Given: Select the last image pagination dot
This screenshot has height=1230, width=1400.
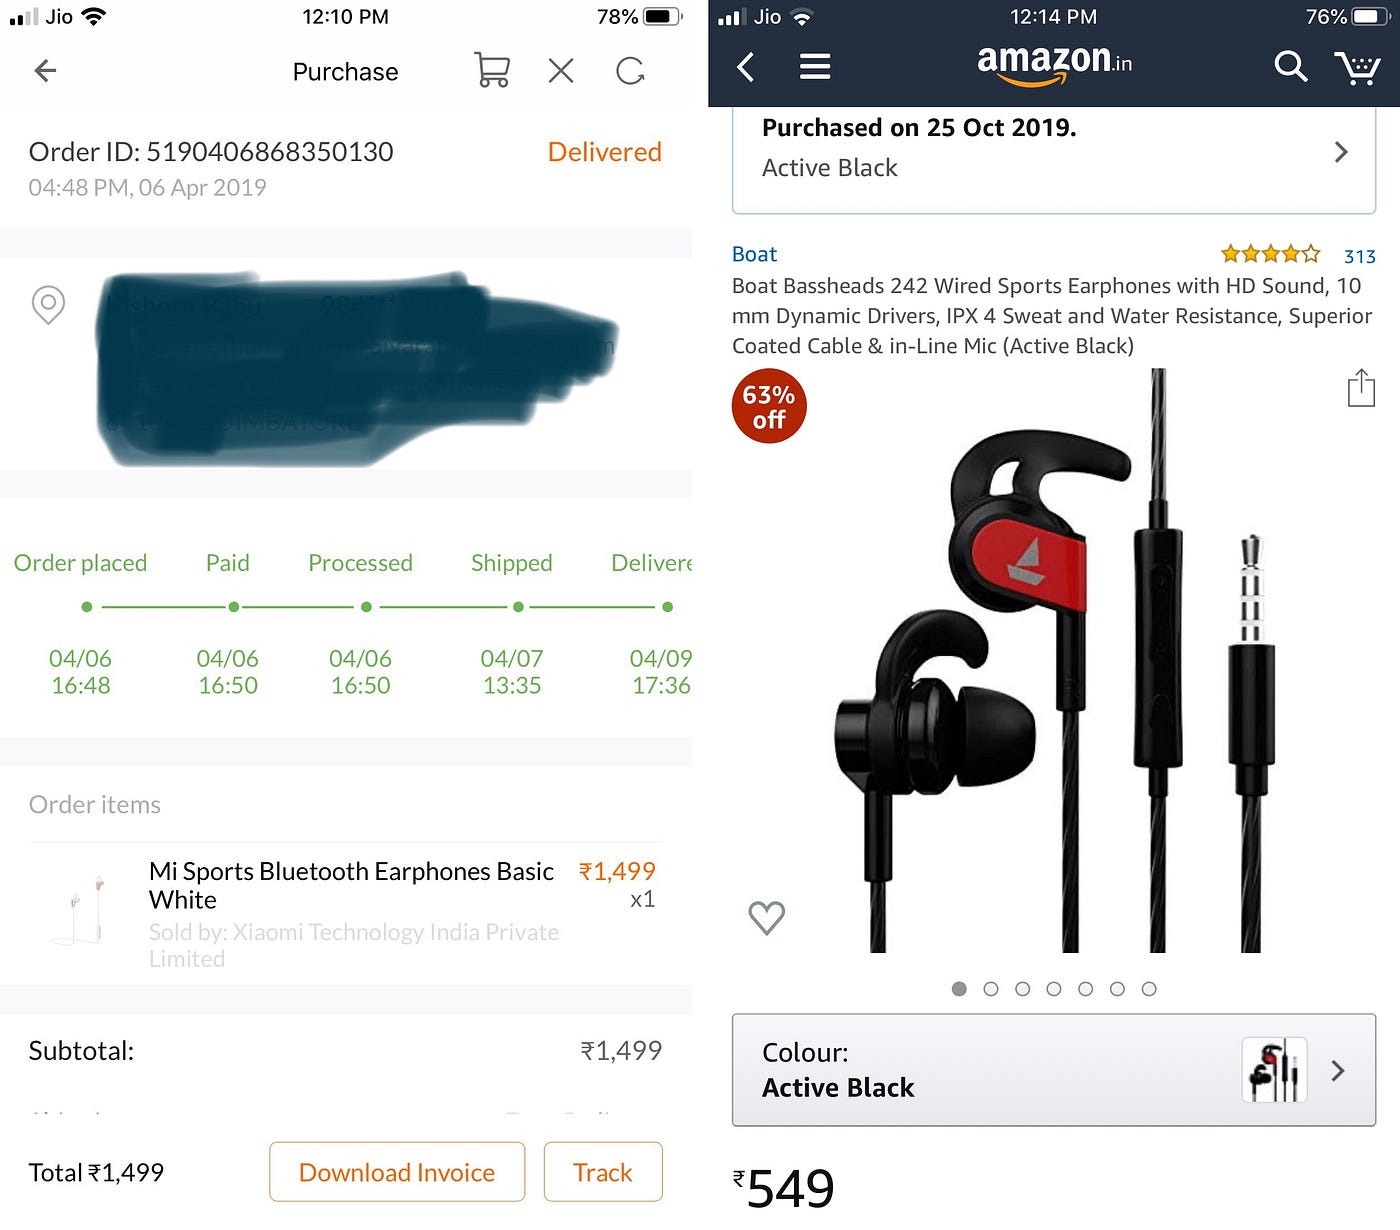Looking at the screenshot, I should [1149, 989].
